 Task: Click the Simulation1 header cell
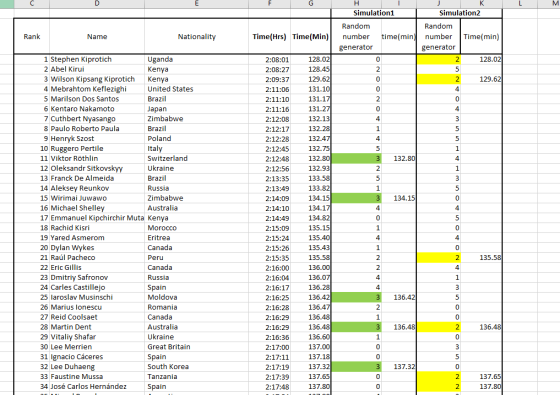[374, 13]
